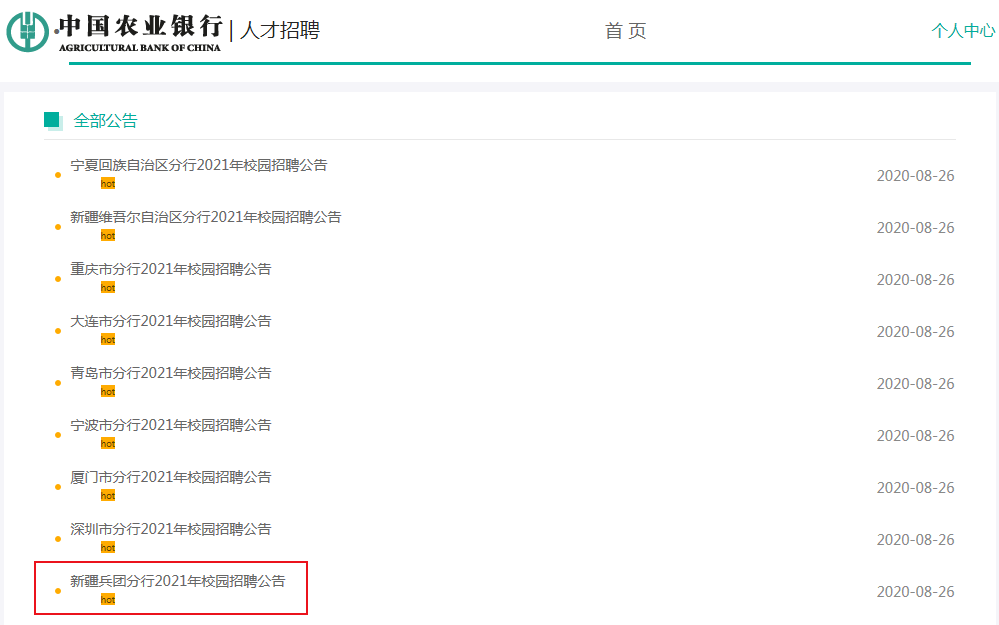The height and width of the screenshot is (625, 999).
Task: View the 重庆市分行2021年校园招聘公告 link
Action: [x=170, y=269]
